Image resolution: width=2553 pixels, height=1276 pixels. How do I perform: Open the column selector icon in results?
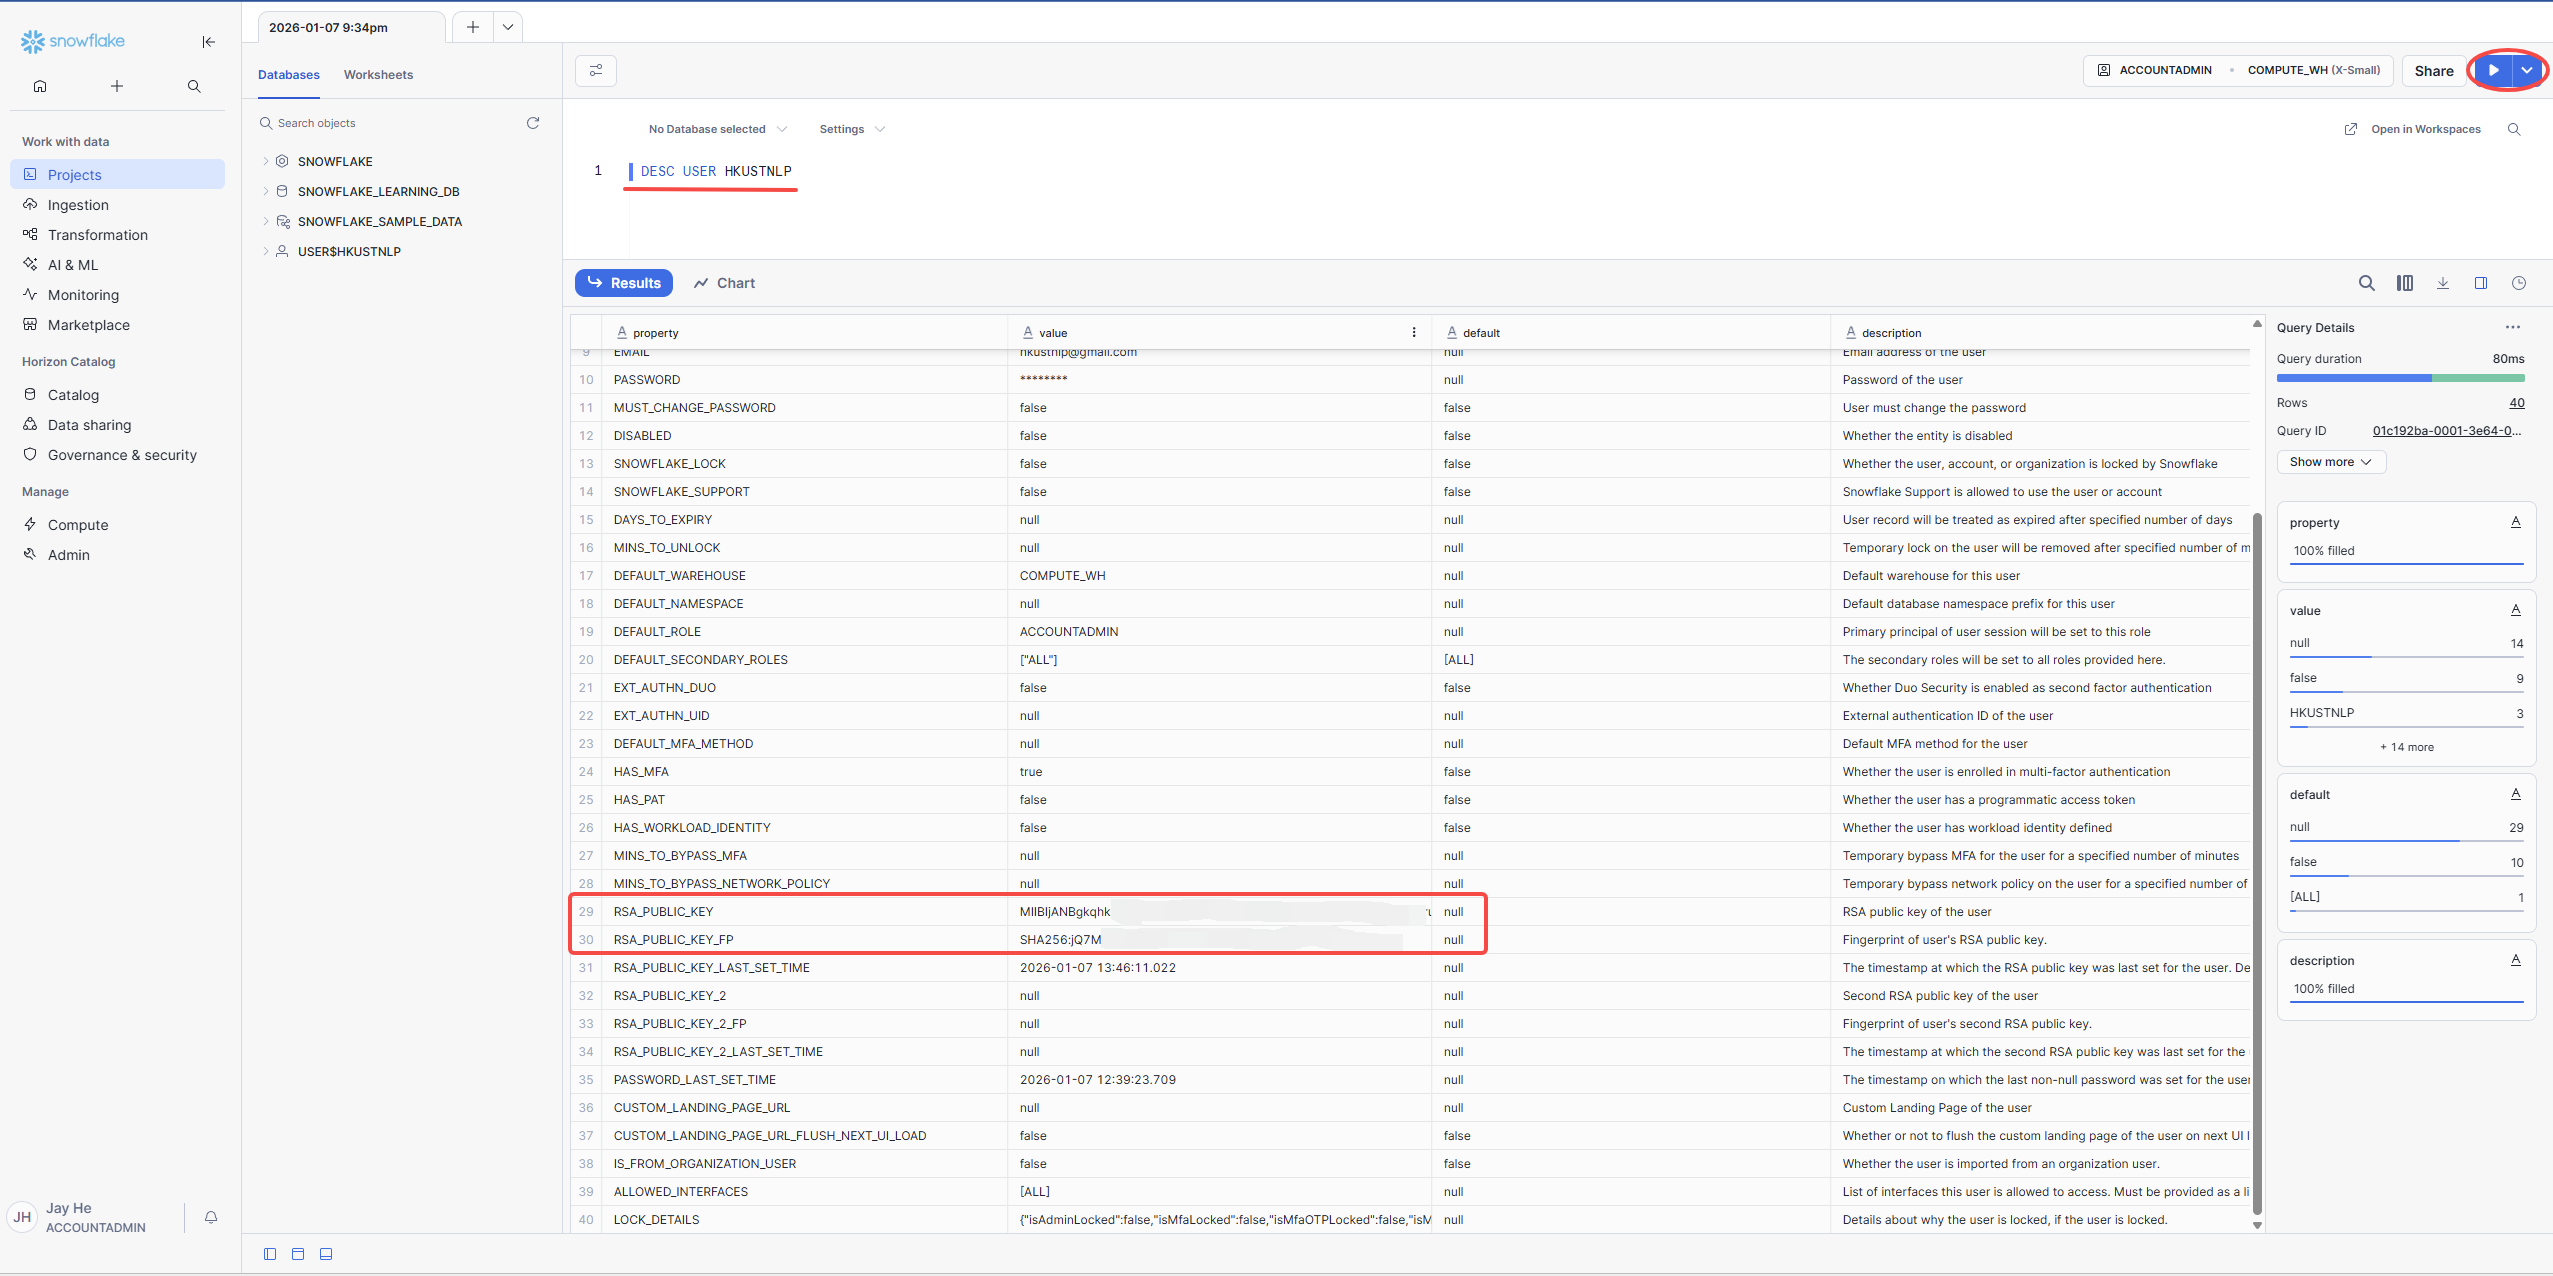click(x=2405, y=283)
